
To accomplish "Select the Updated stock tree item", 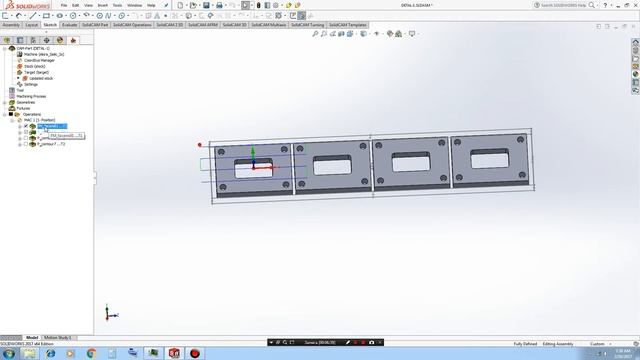I will (x=41, y=78).
